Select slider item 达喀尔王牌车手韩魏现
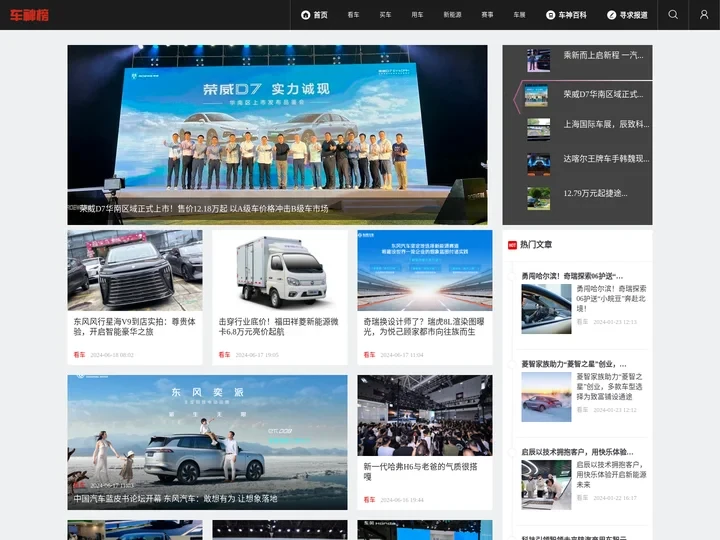 click(606, 158)
